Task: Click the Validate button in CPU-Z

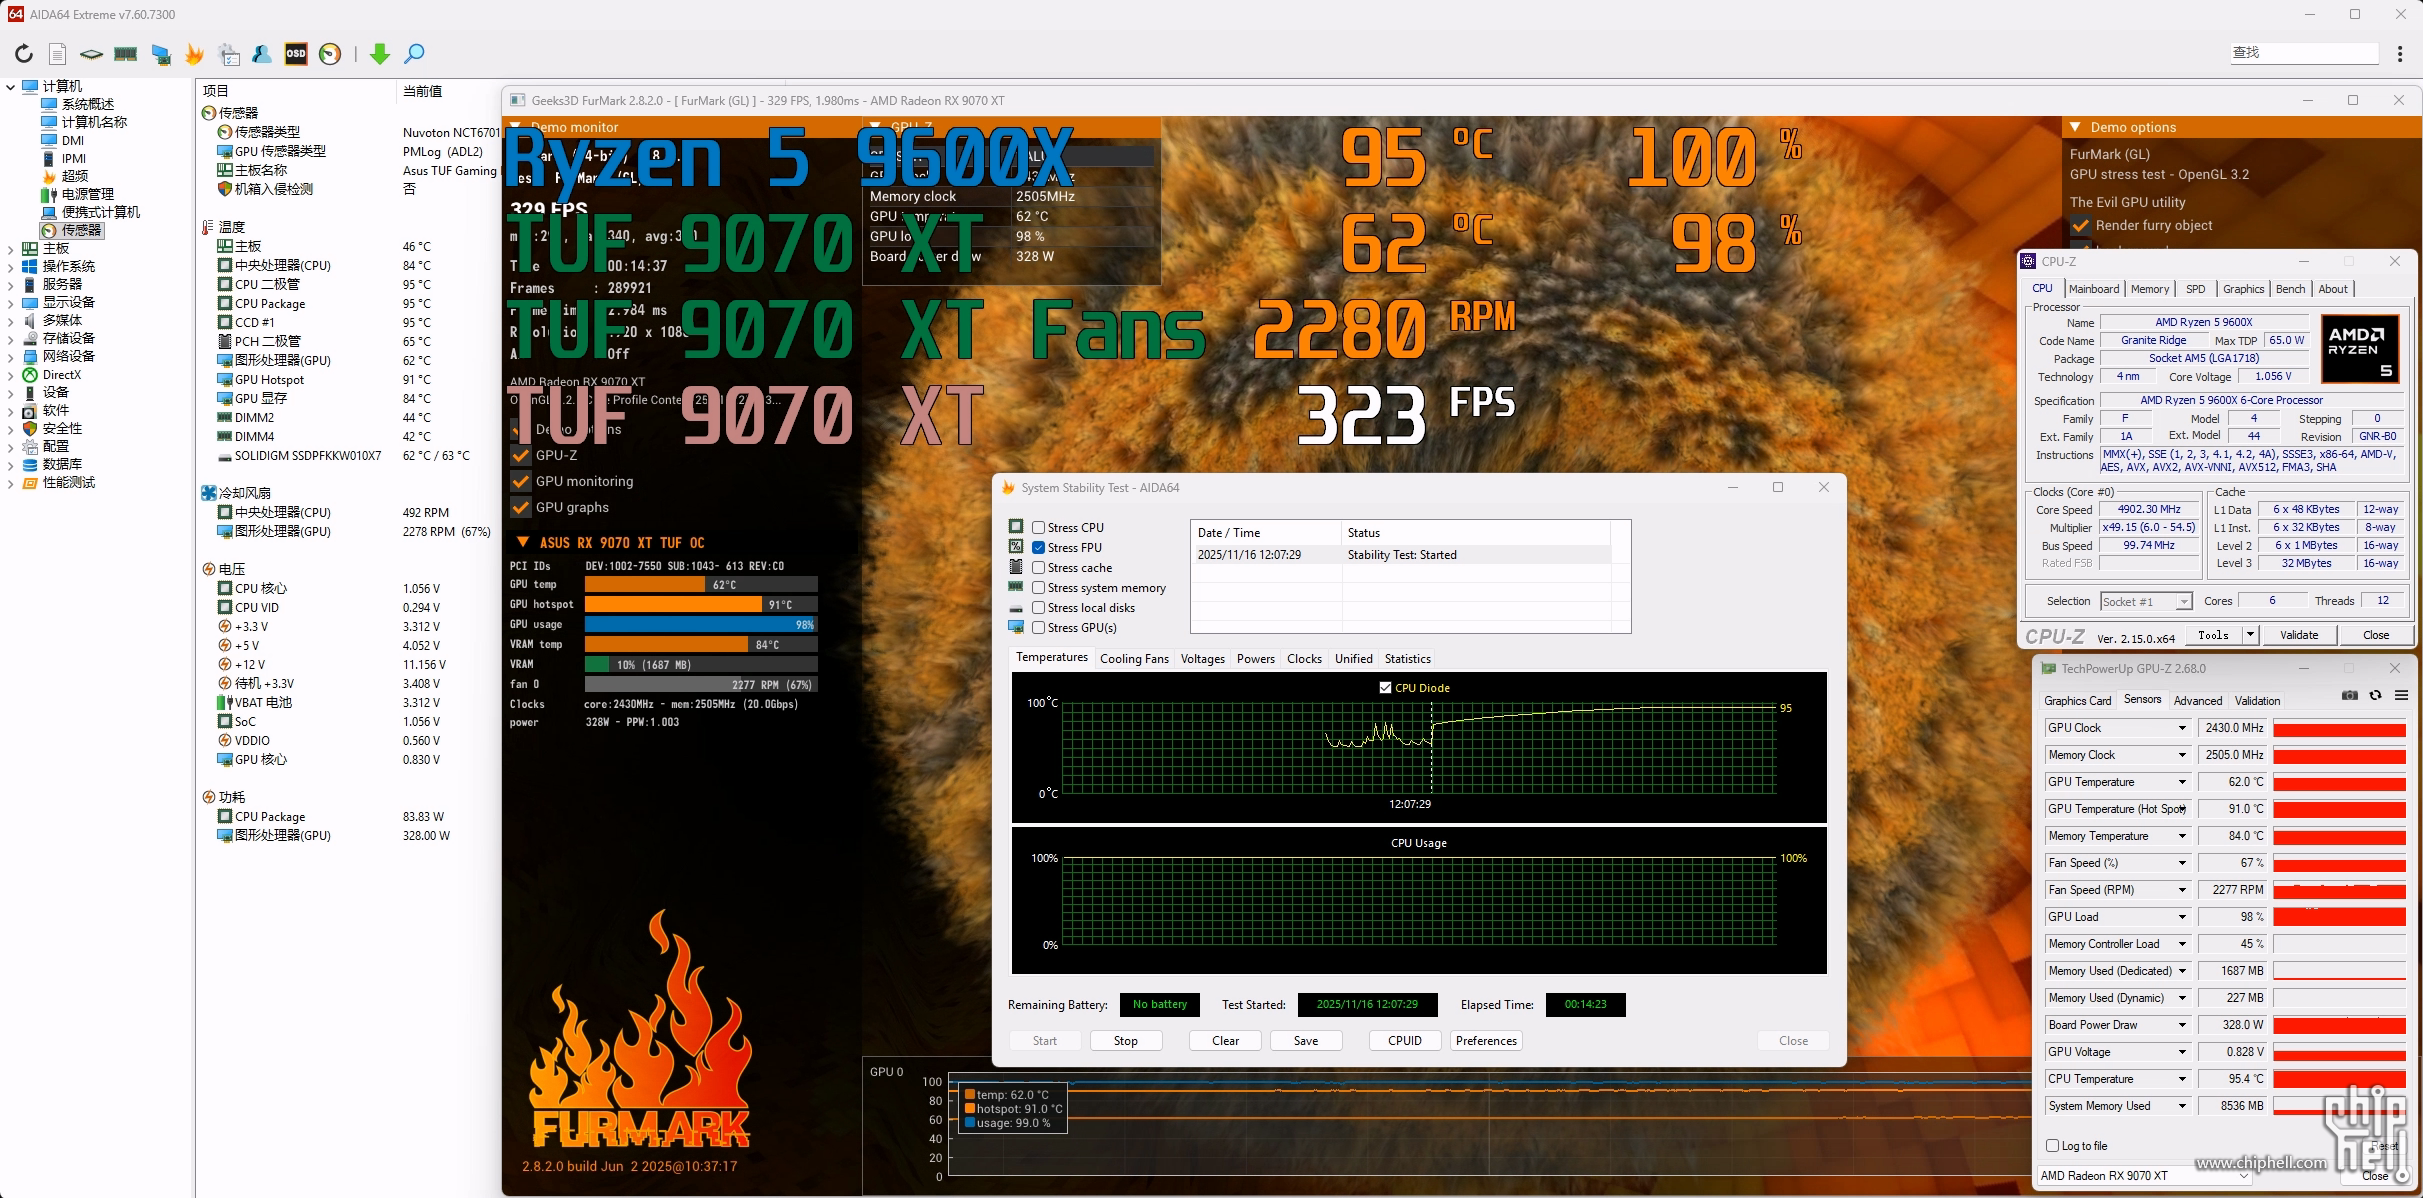Action: click(2298, 635)
